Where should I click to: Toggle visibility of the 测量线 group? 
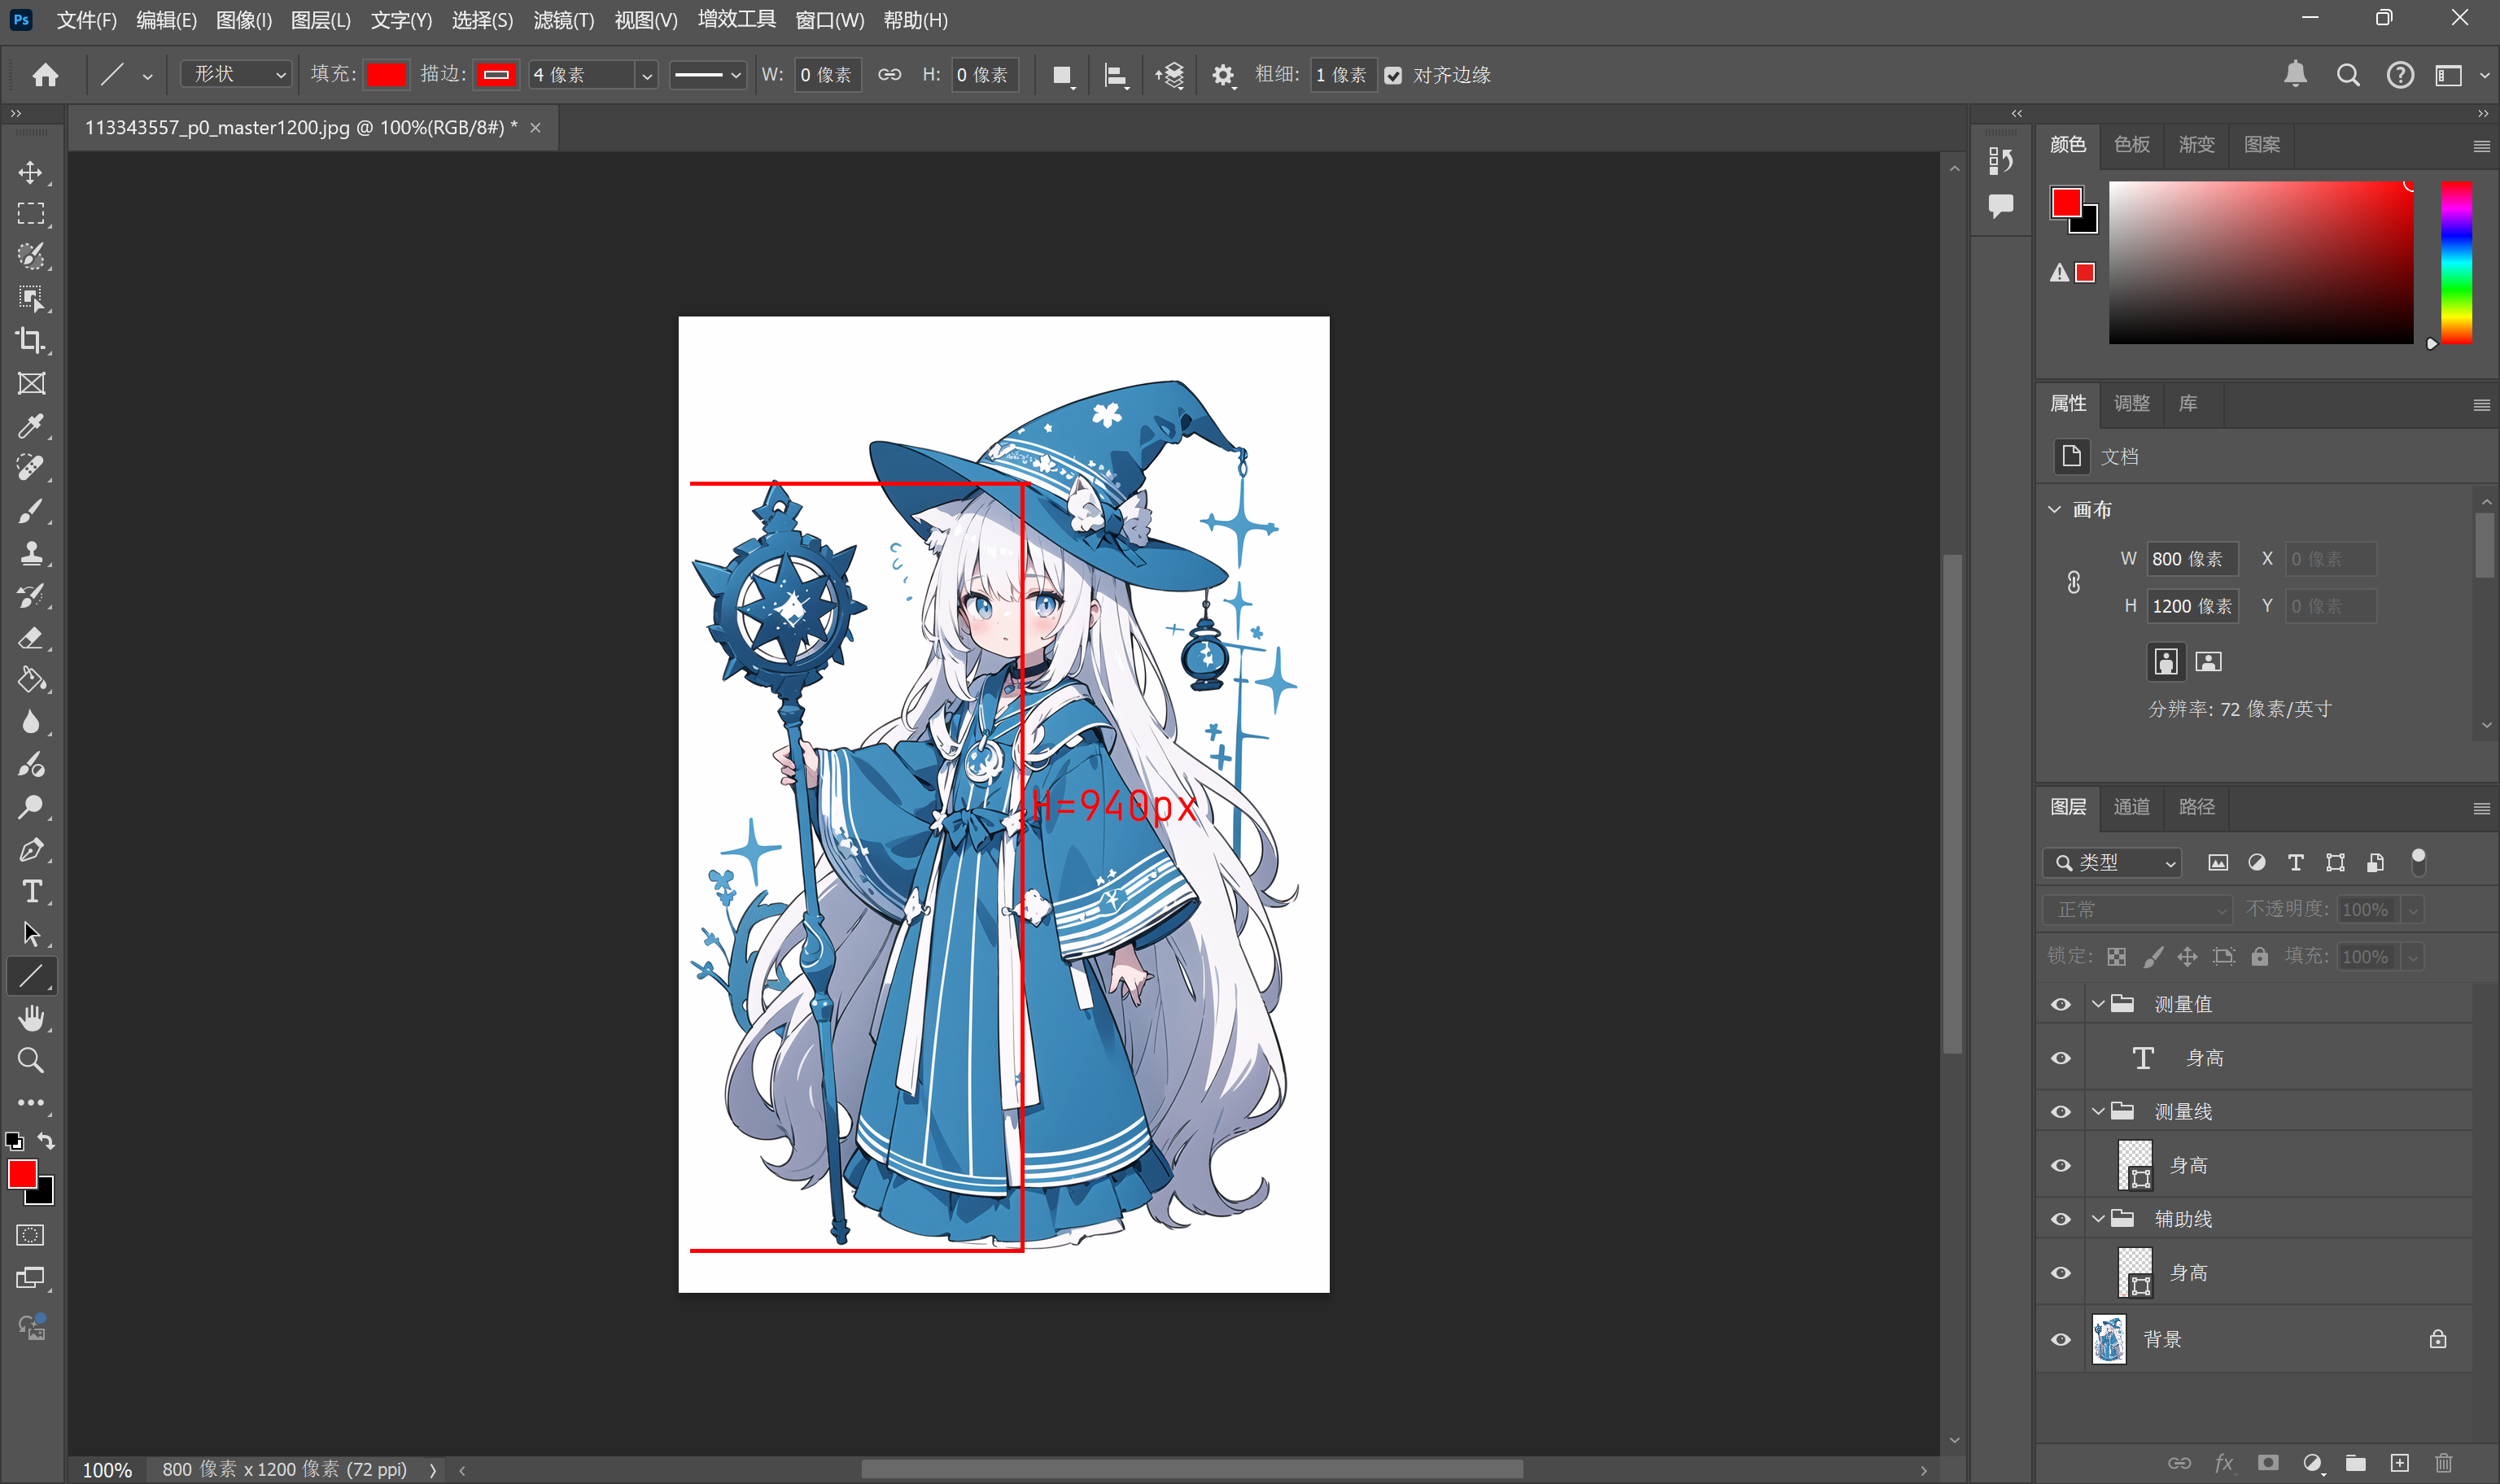coord(2060,1111)
